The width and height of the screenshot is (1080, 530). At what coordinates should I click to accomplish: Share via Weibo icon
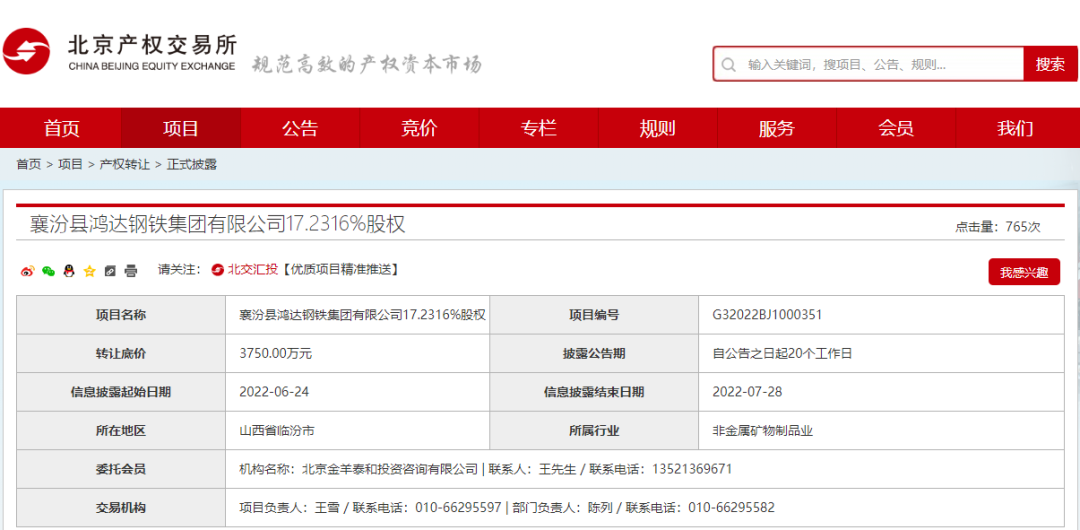click(28, 271)
